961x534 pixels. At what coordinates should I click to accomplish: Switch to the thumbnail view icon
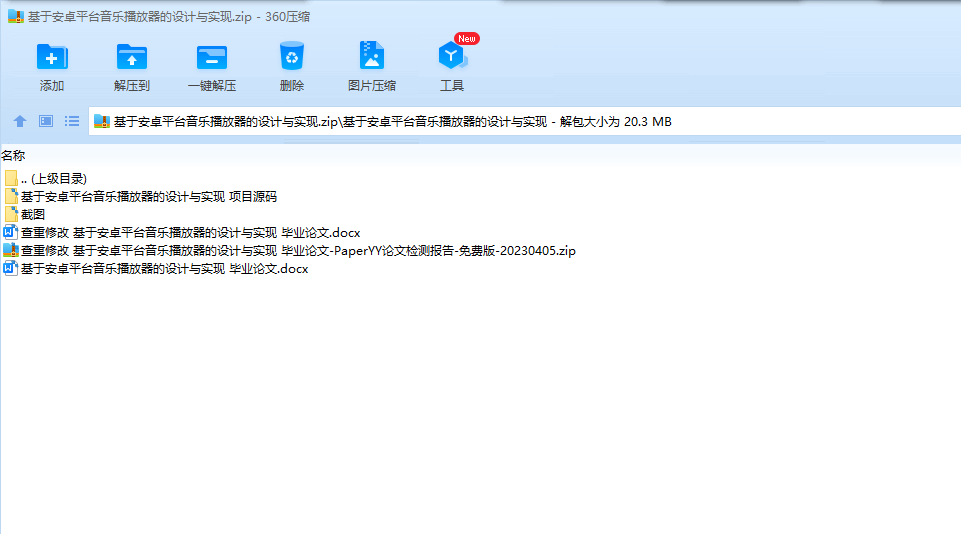click(46, 121)
